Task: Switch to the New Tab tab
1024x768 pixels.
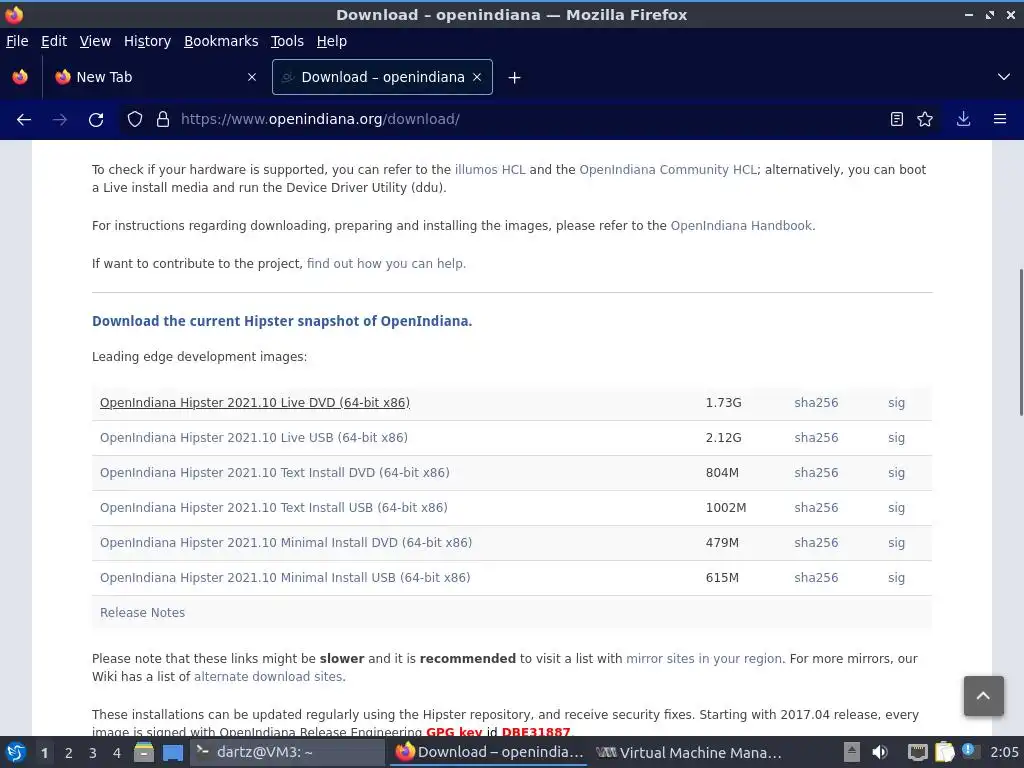Action: pos(155,77)
